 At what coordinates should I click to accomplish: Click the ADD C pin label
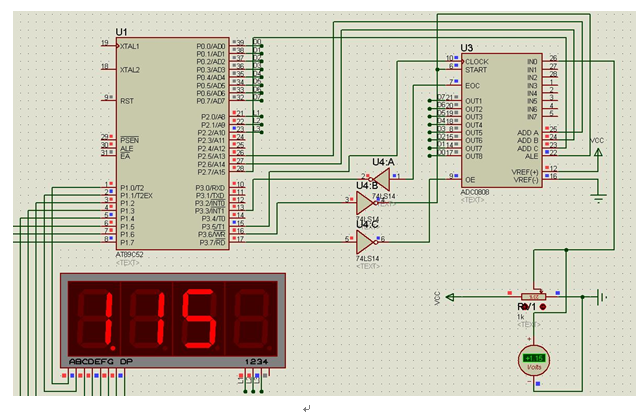point(528,148)
